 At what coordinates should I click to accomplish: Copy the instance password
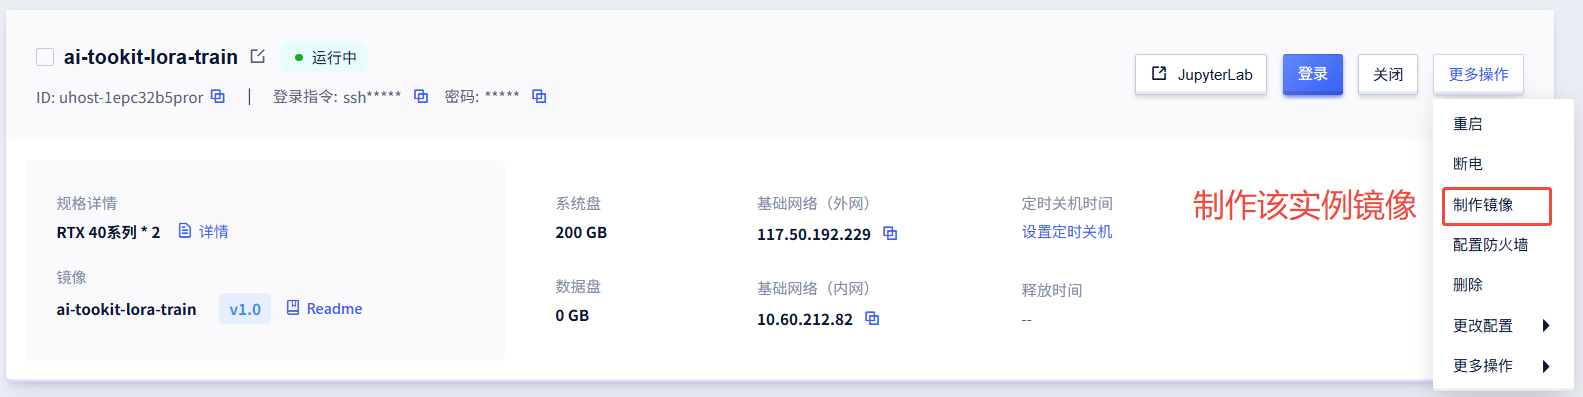tap(539, 97)
